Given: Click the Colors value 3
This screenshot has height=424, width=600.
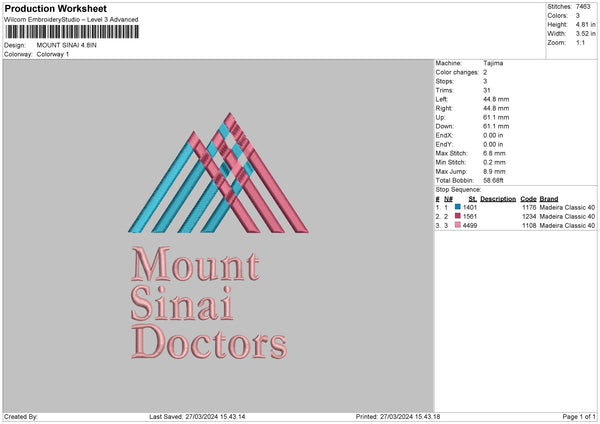Looking at the screenshot, I should pos(577,16).
